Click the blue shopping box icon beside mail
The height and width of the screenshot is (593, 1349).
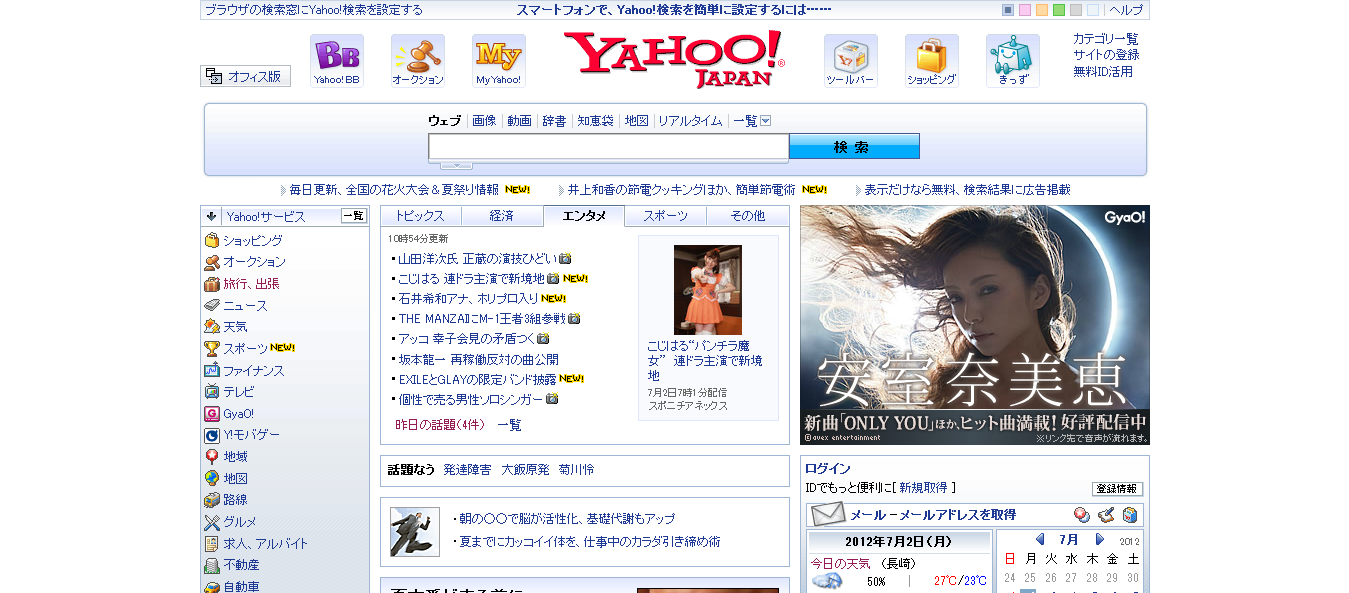coord(1130,515)
